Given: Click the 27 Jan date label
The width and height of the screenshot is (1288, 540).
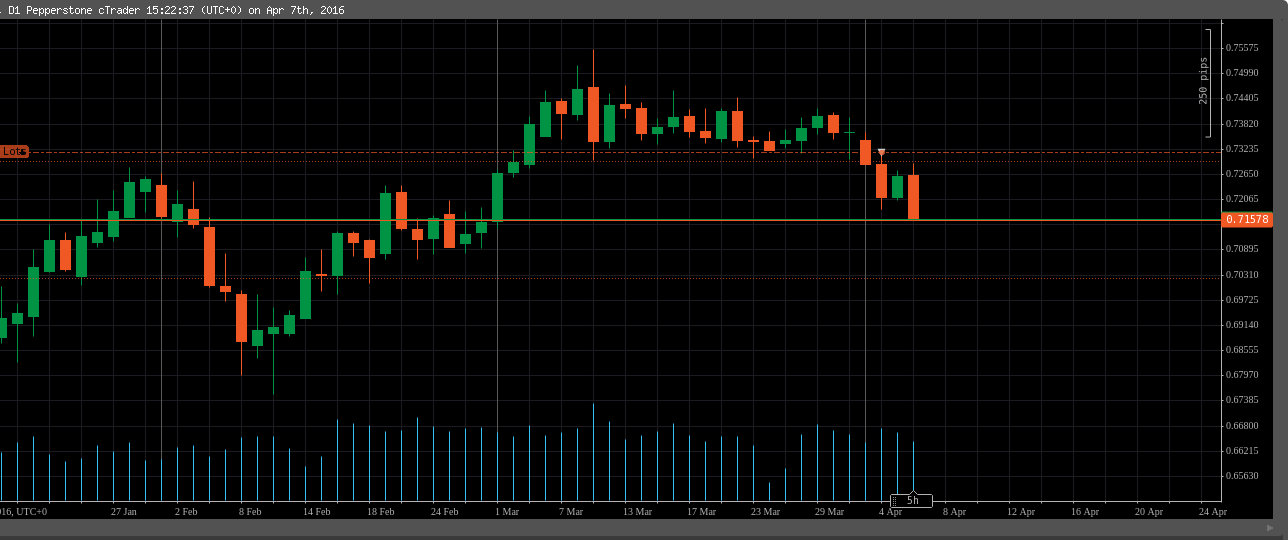Looking at the screenshot, I should point(124,511).
